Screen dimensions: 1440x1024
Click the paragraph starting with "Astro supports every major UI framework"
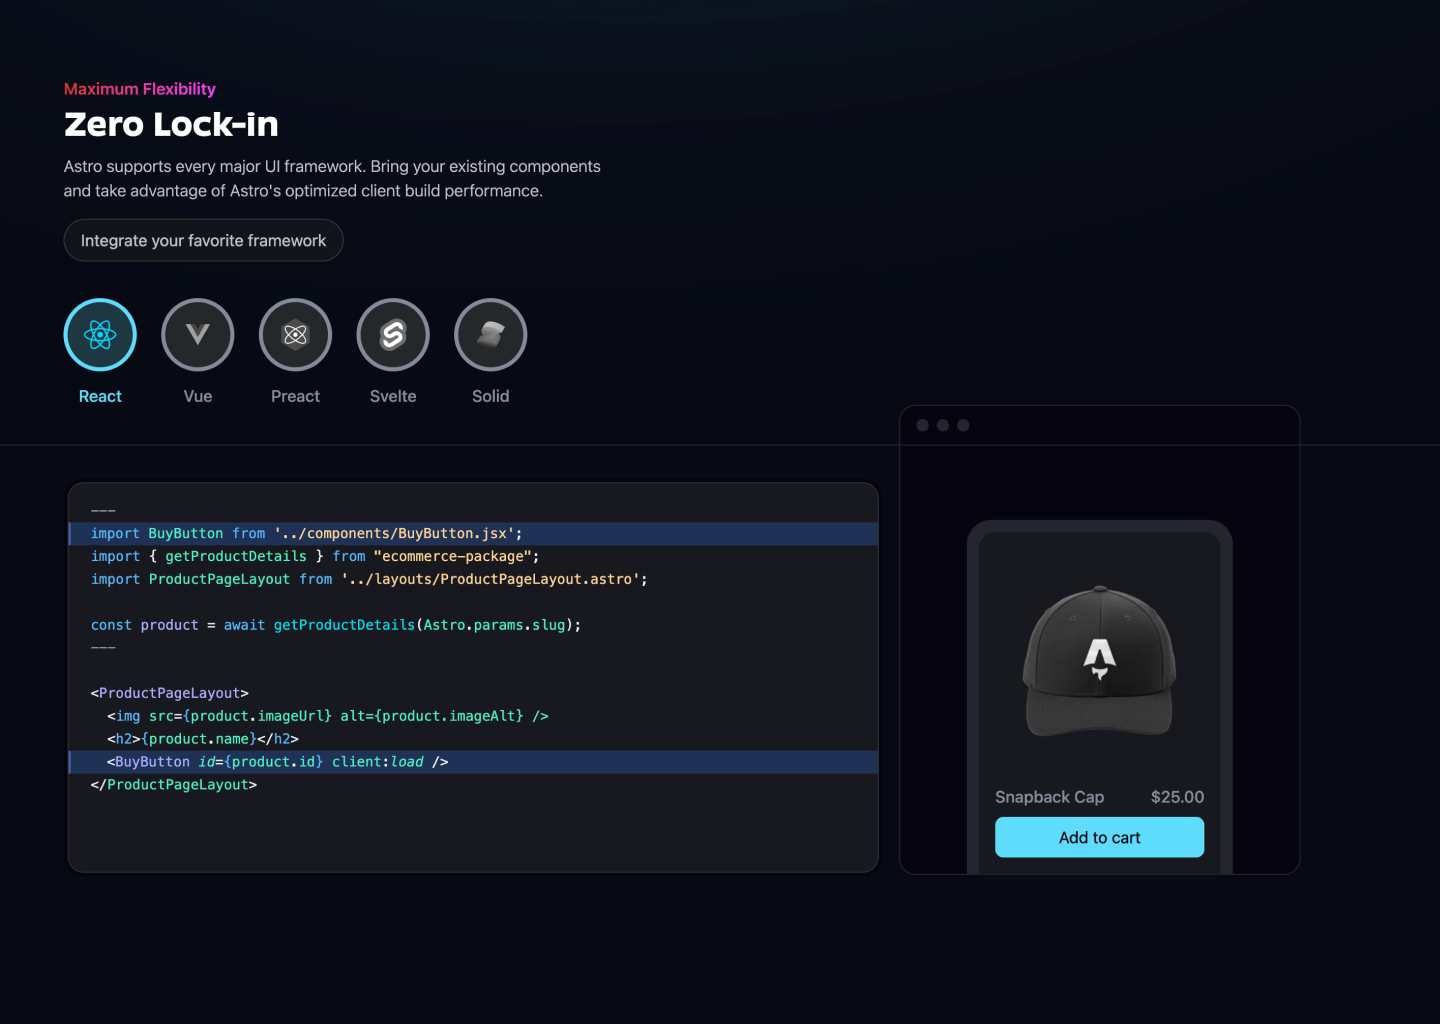[332, 178]
